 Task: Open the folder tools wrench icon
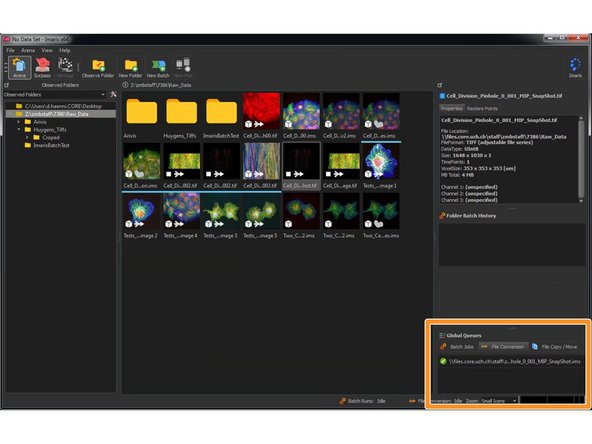point(113,94)
